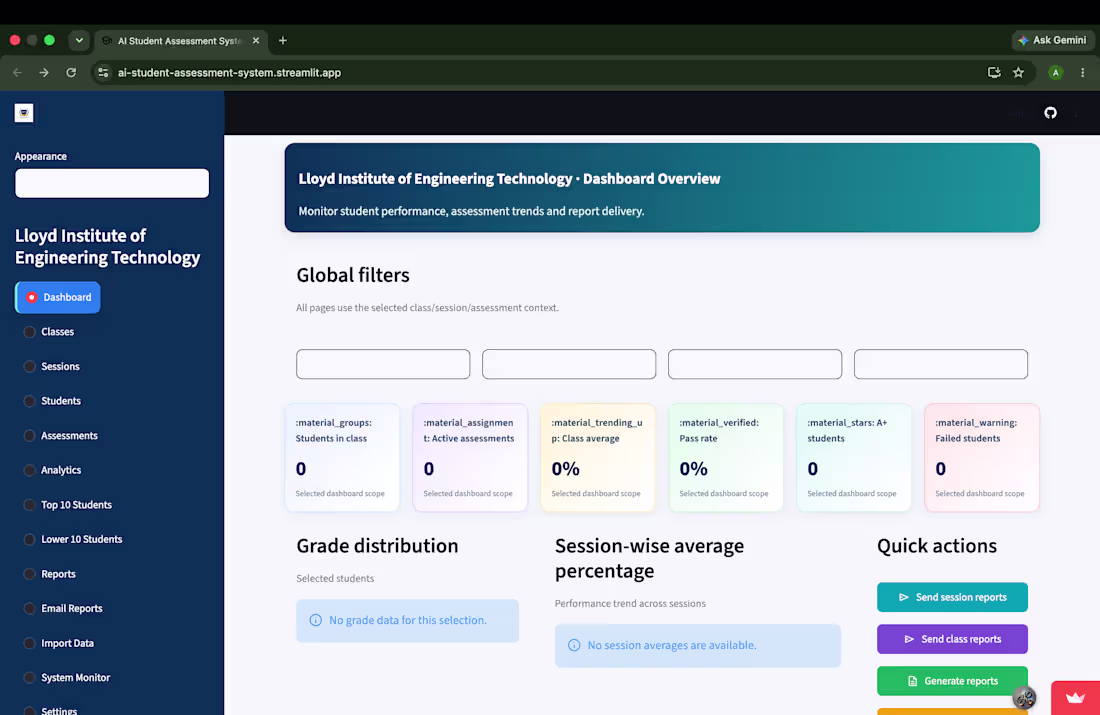Open the Appearance dropdown box
This screenshot has width=1100, height=715.
tap(112, 183)
